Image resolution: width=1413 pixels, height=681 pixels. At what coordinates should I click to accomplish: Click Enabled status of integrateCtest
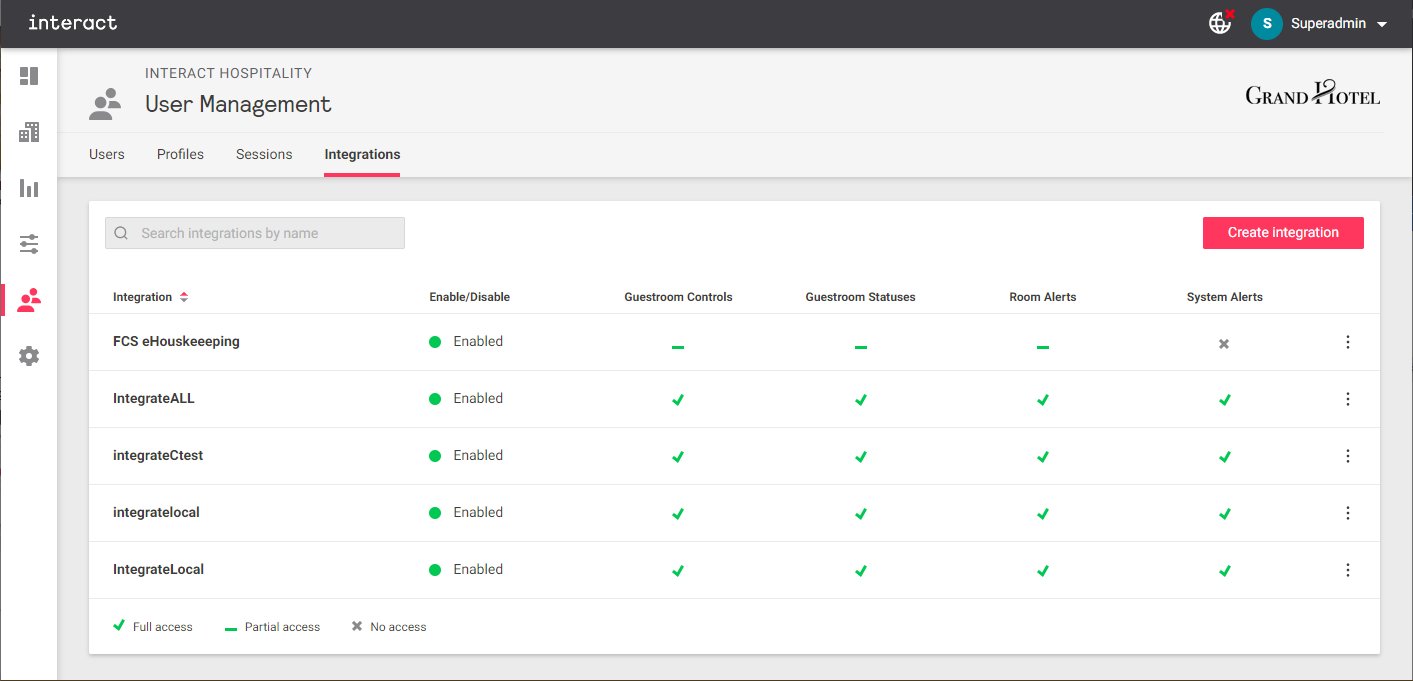[466, 455]
